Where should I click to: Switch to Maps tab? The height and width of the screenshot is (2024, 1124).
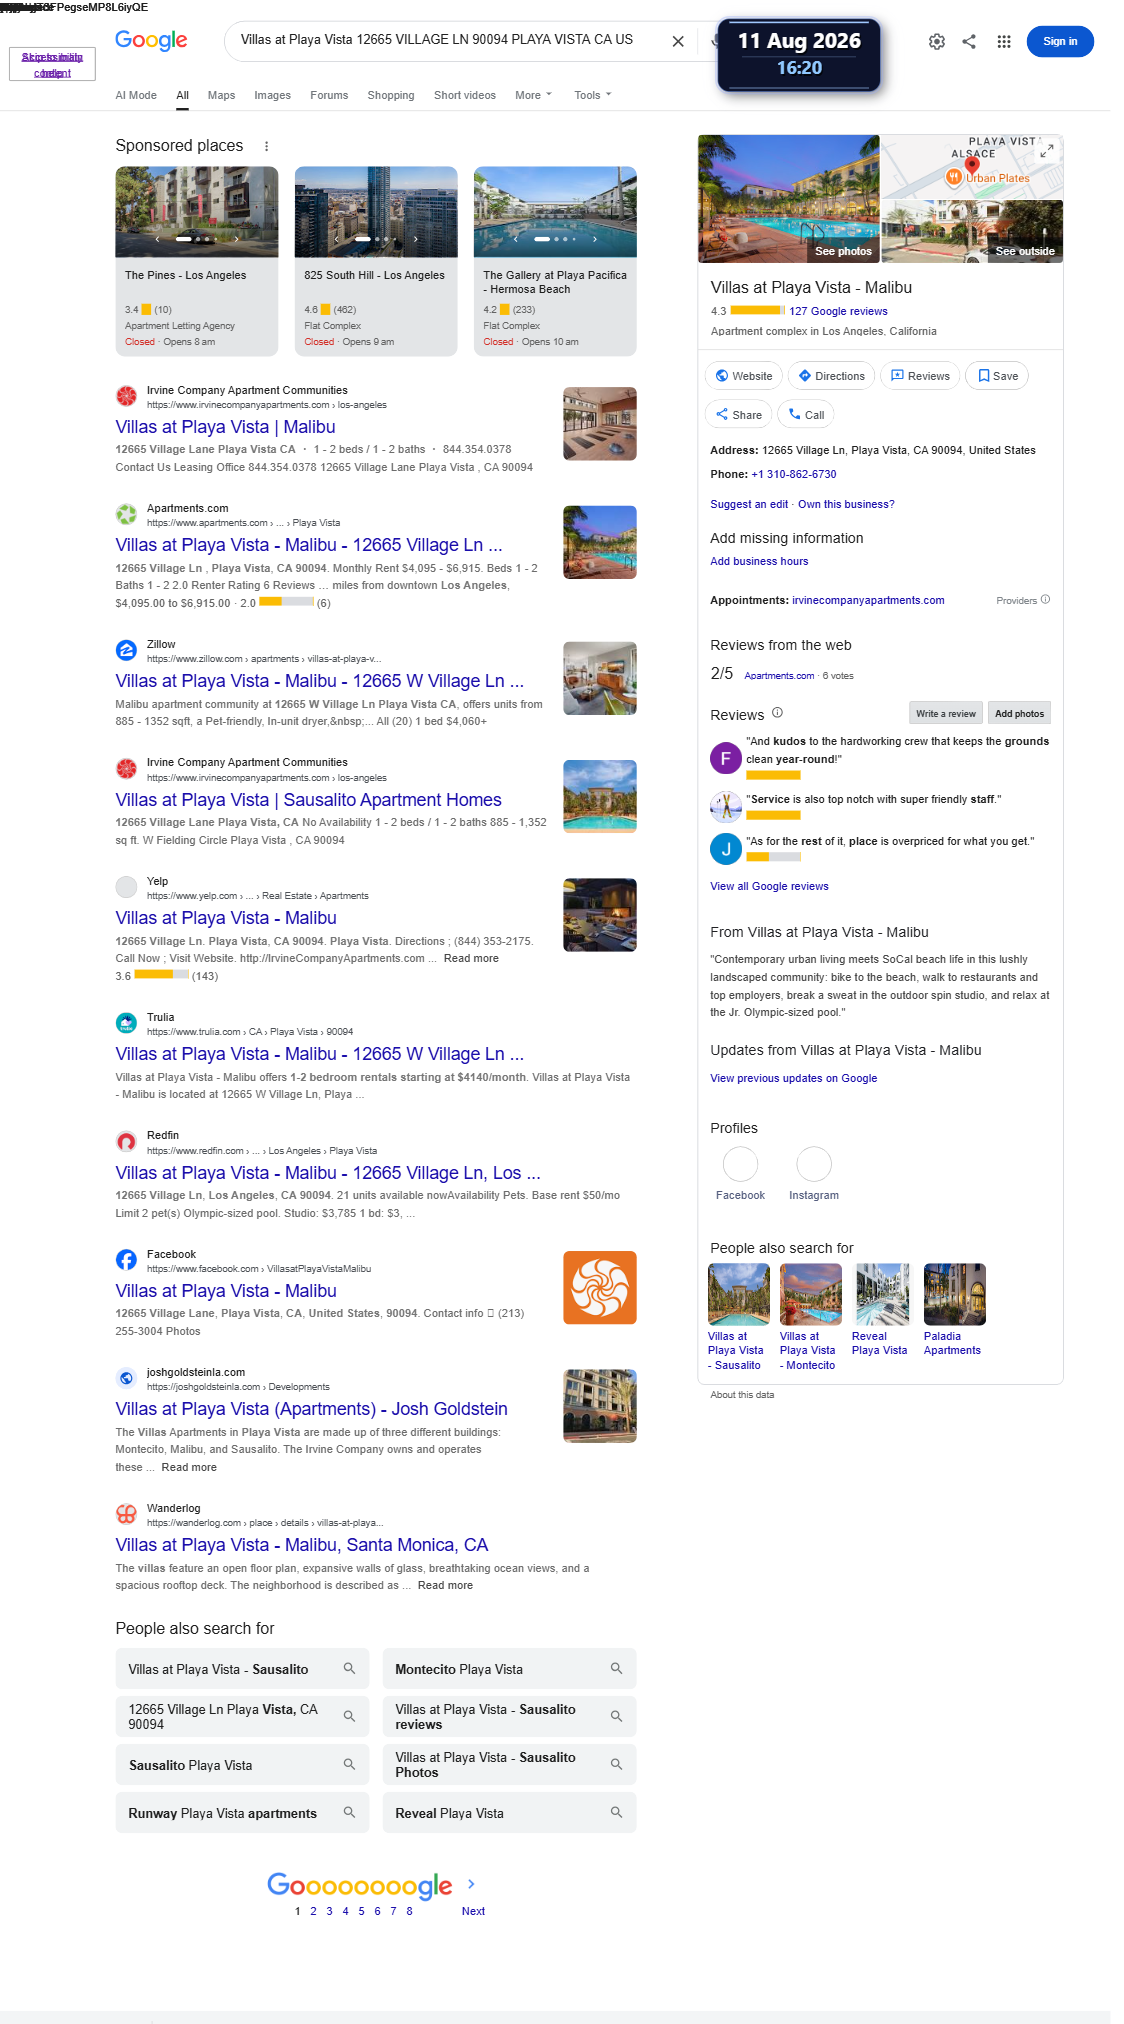click(x=221, y=95)
